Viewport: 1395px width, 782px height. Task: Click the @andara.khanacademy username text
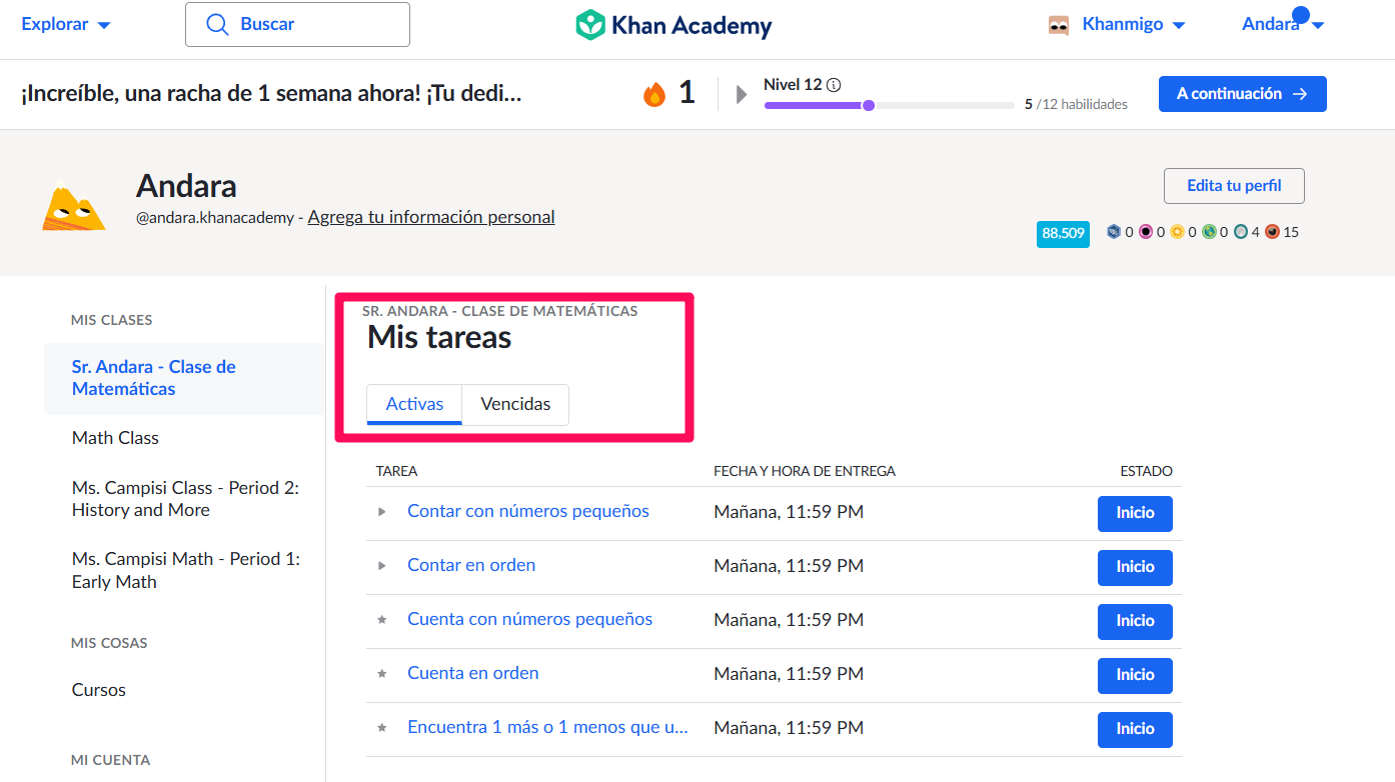(215, 218)
